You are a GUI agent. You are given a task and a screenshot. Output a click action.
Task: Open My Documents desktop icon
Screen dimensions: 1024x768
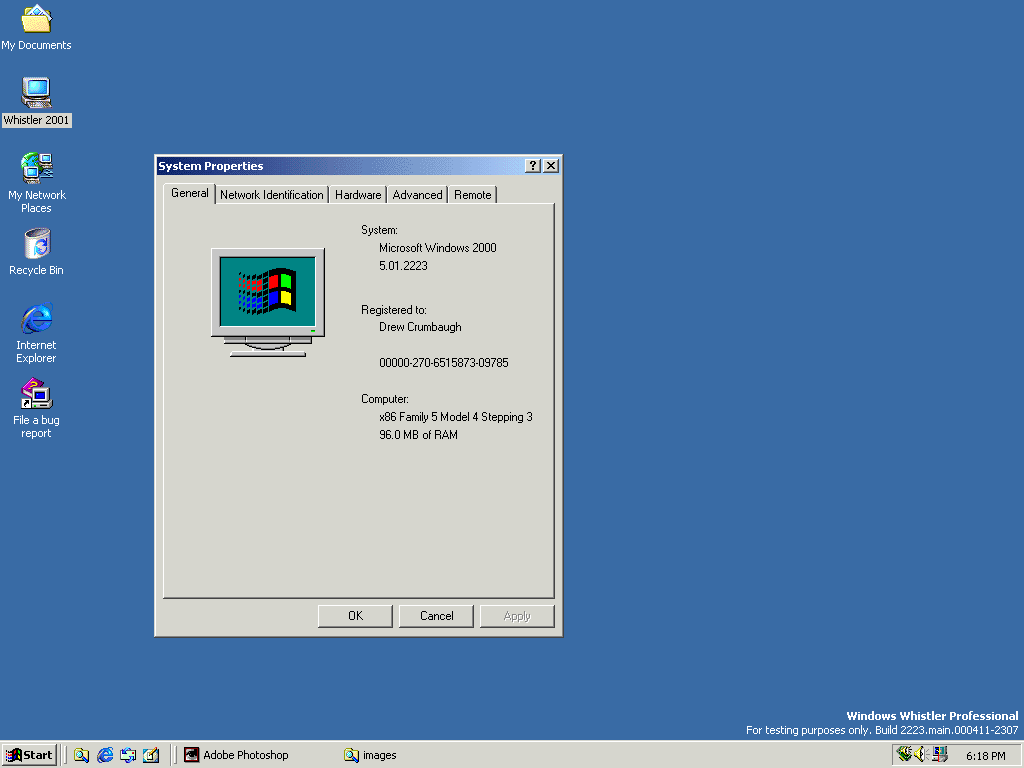(x=36, y=26)
